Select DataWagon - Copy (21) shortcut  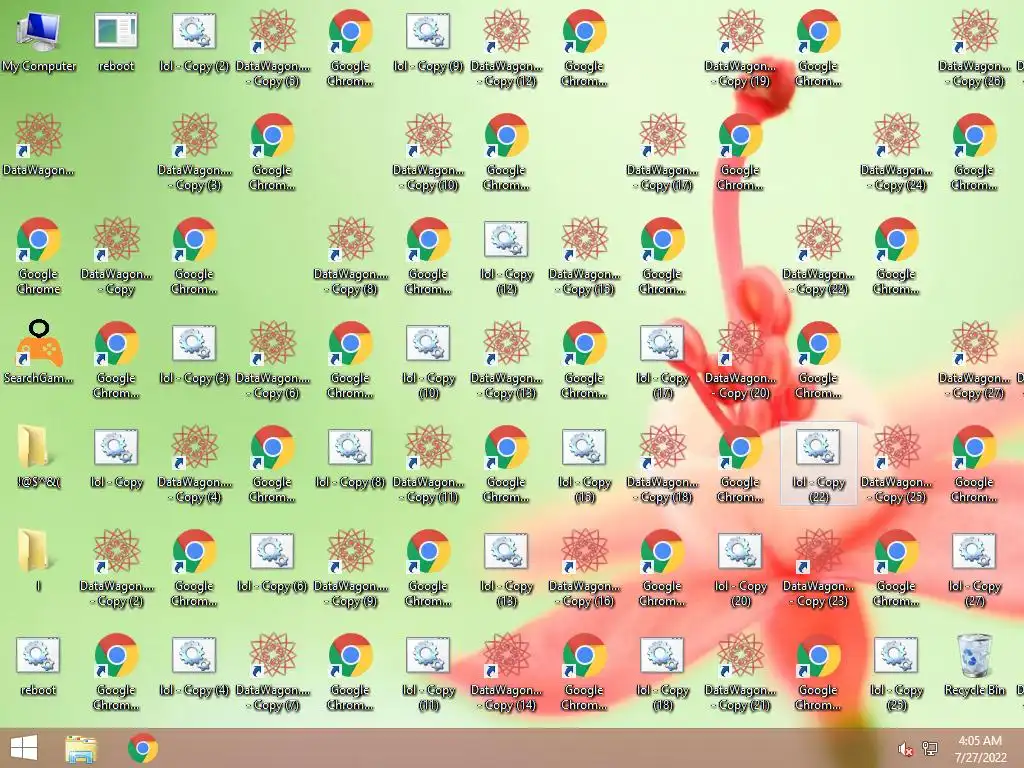(740, 673)
